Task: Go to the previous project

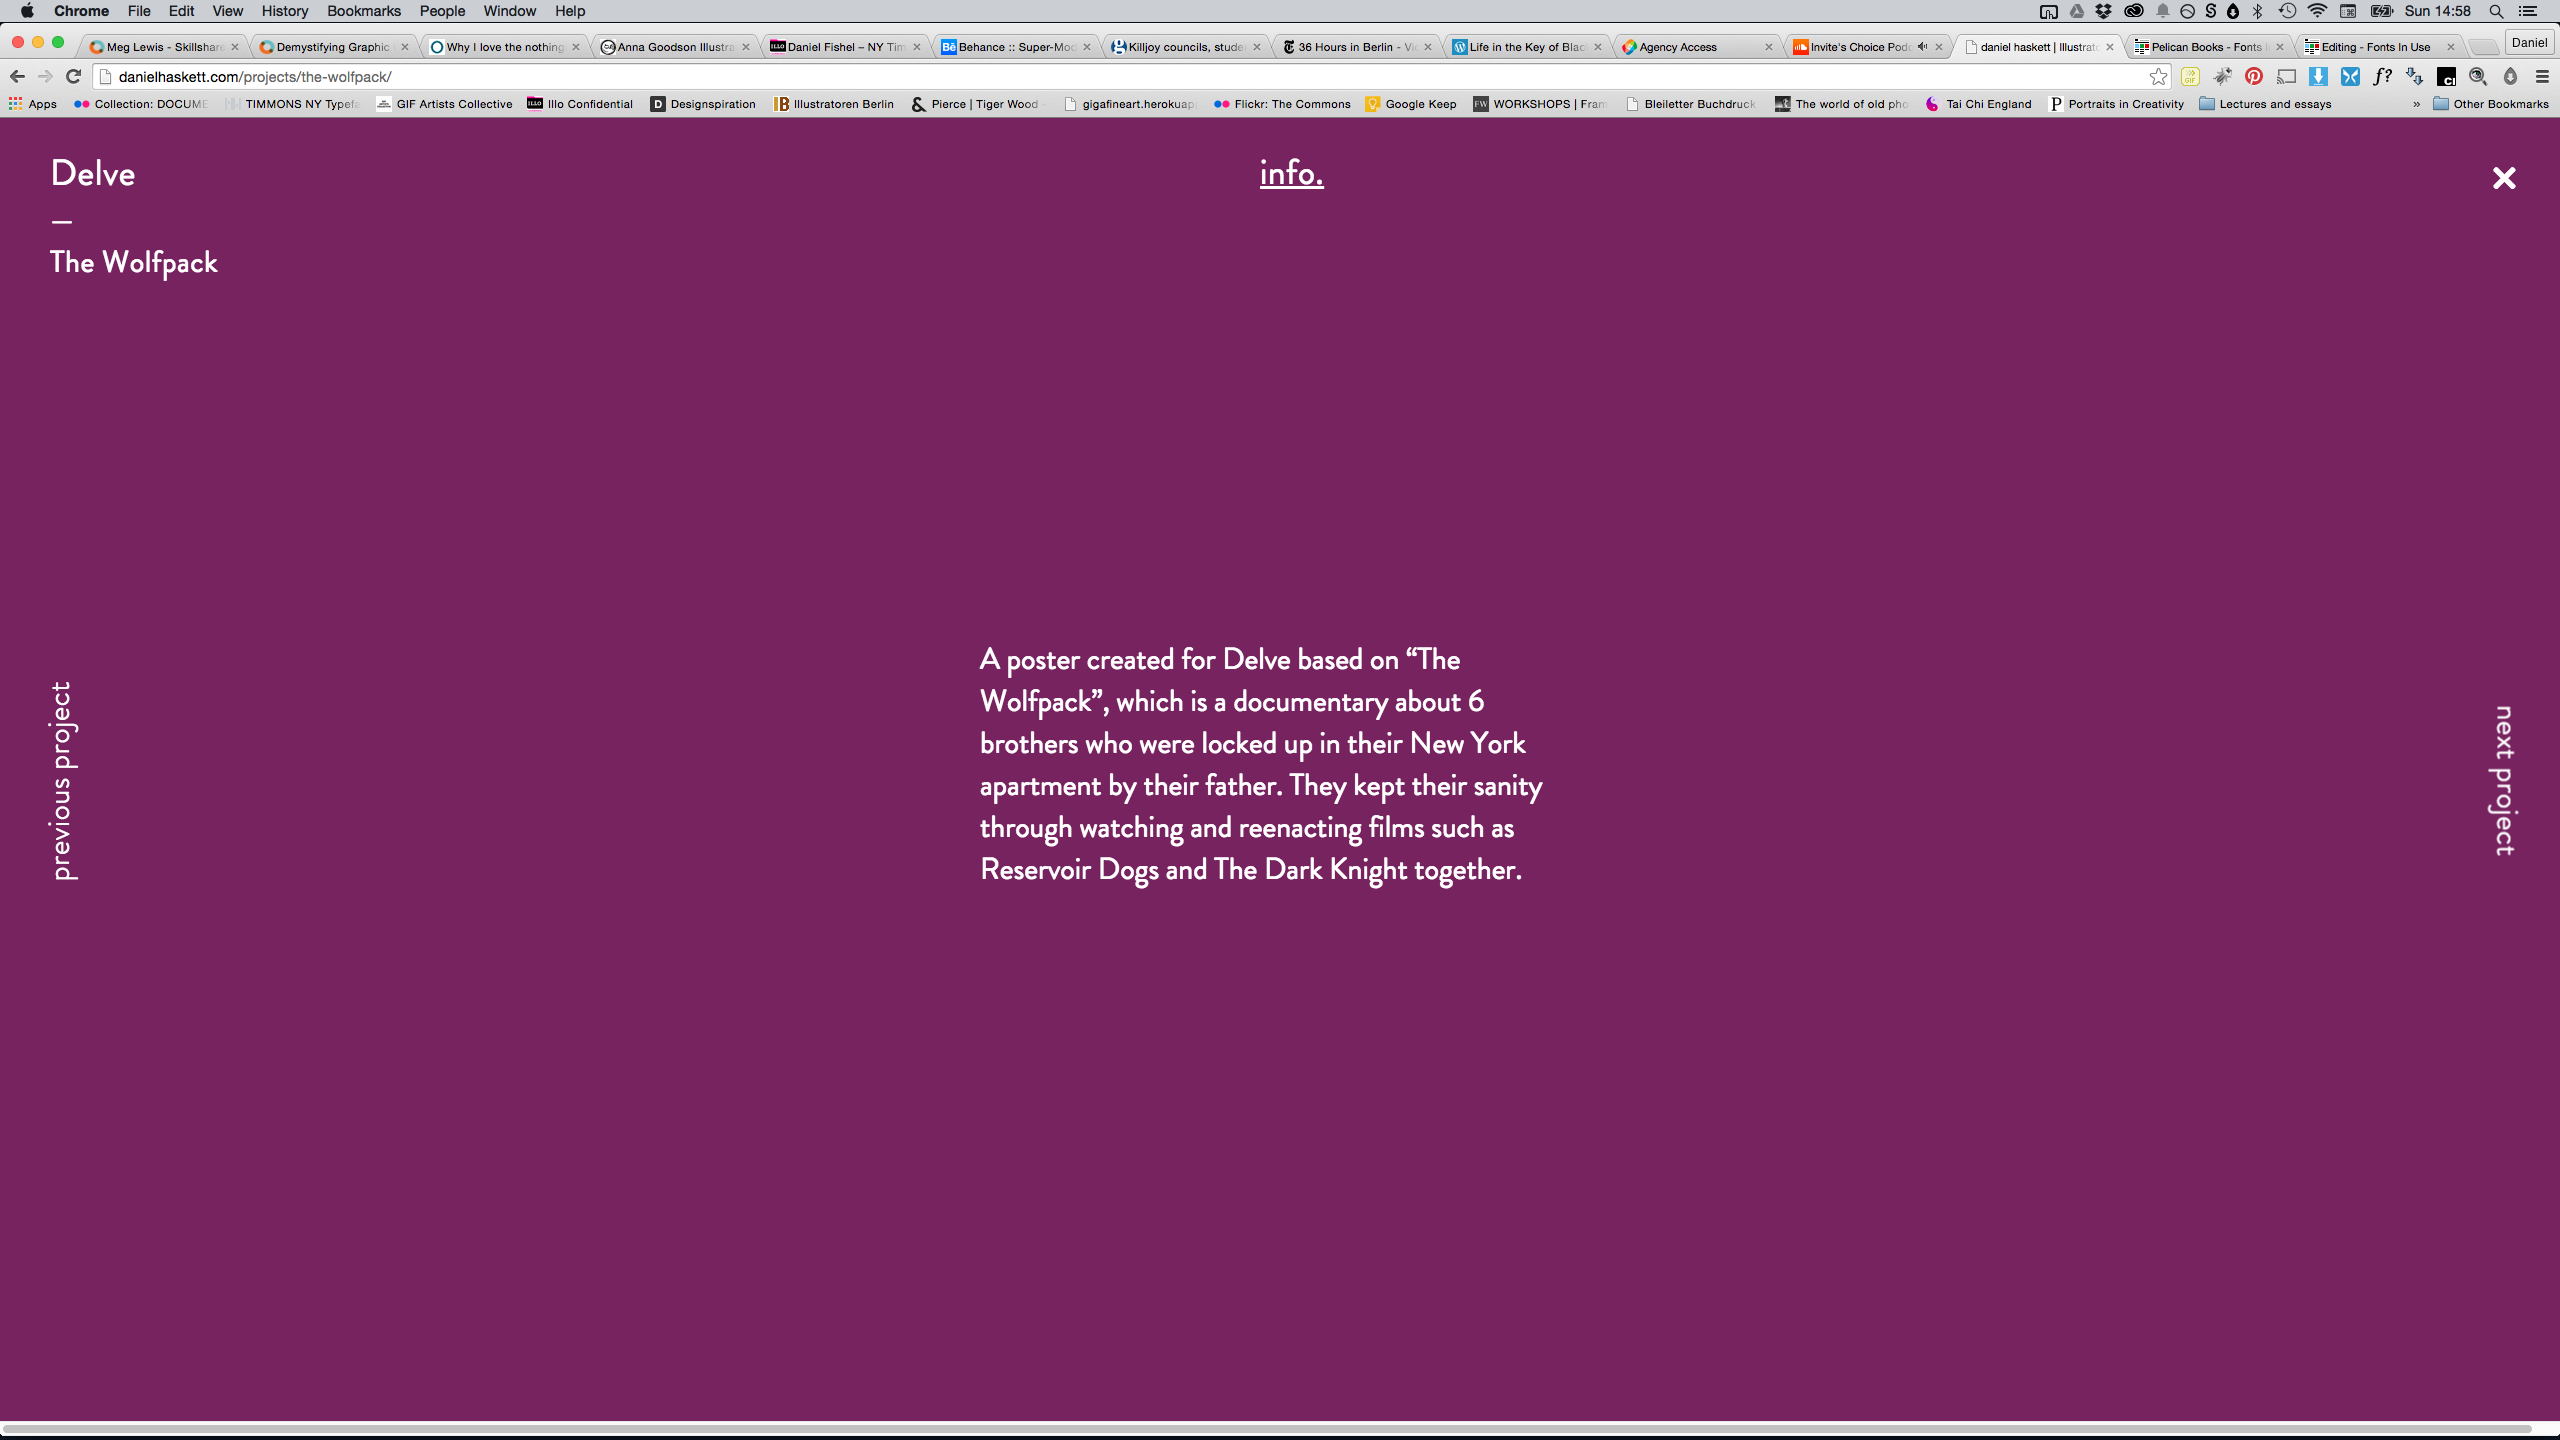Action: point(62,781)
